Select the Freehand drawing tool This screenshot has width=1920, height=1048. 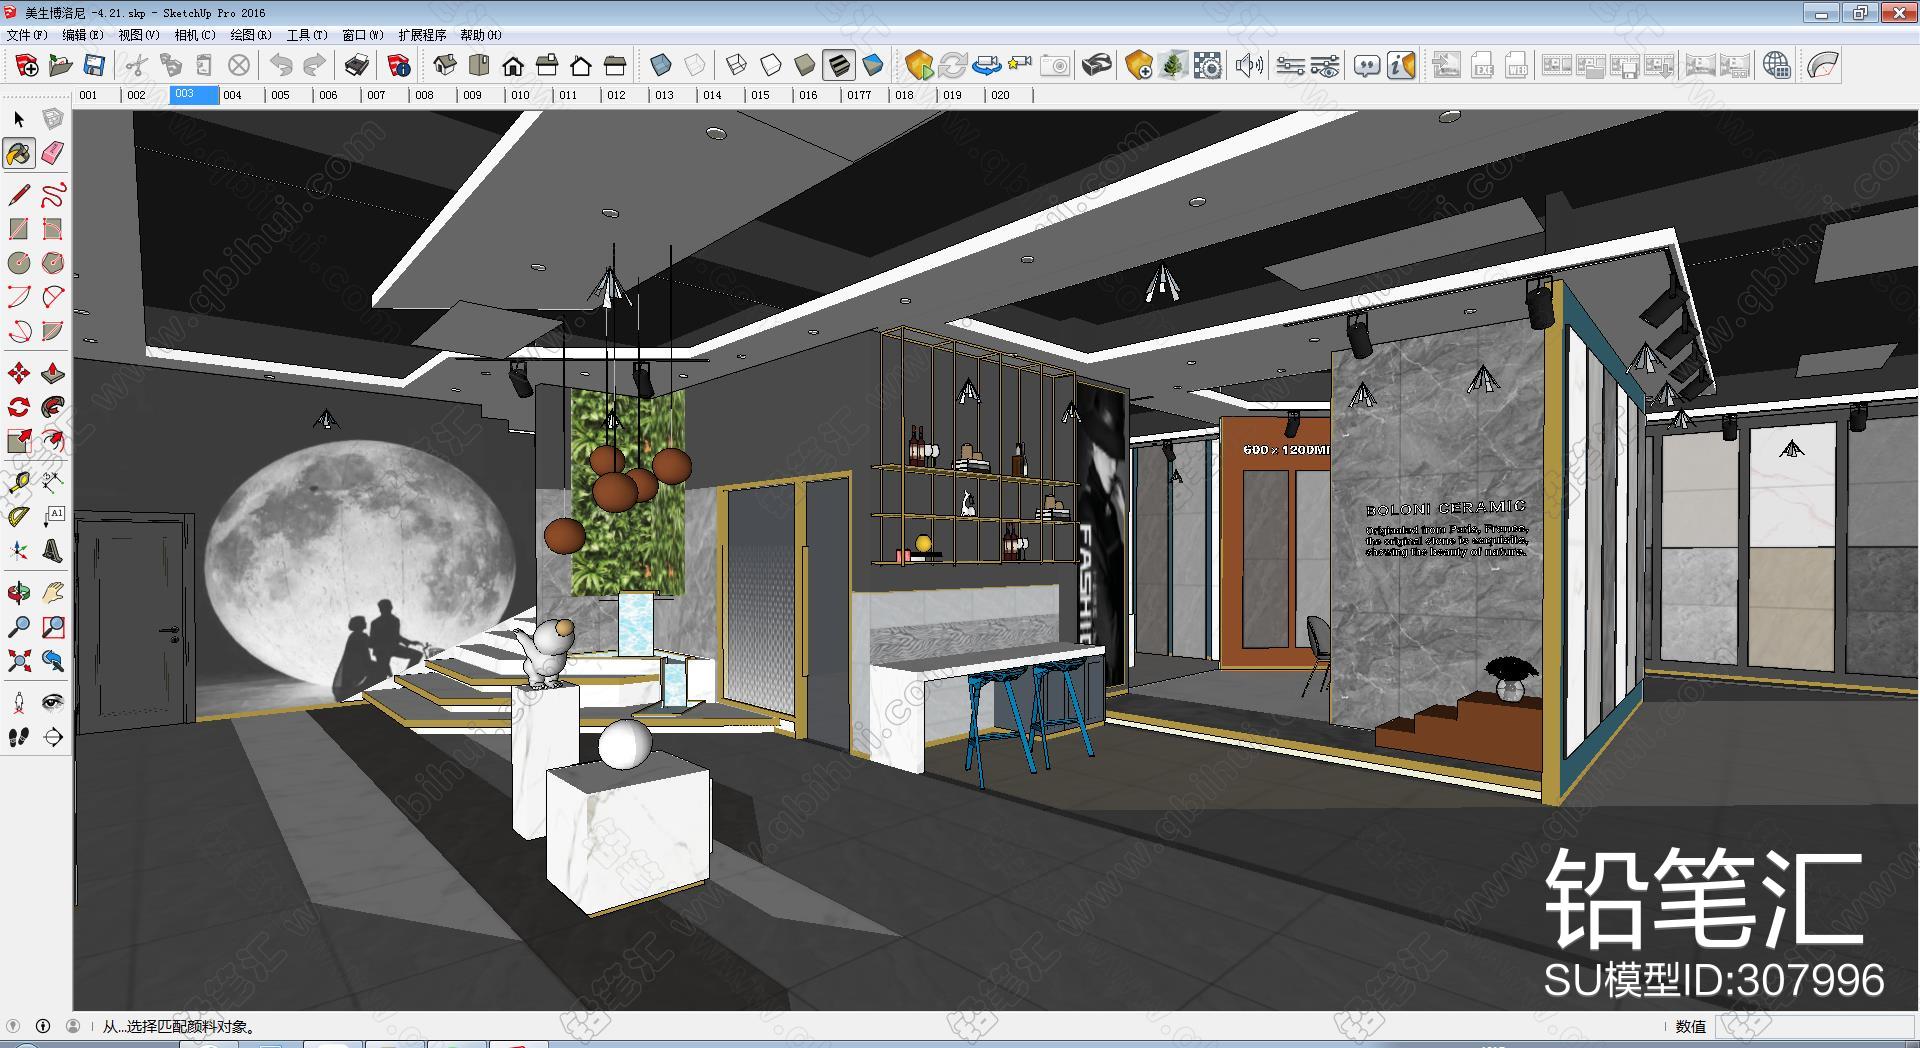pyautogui.click(x=53, y=195)
